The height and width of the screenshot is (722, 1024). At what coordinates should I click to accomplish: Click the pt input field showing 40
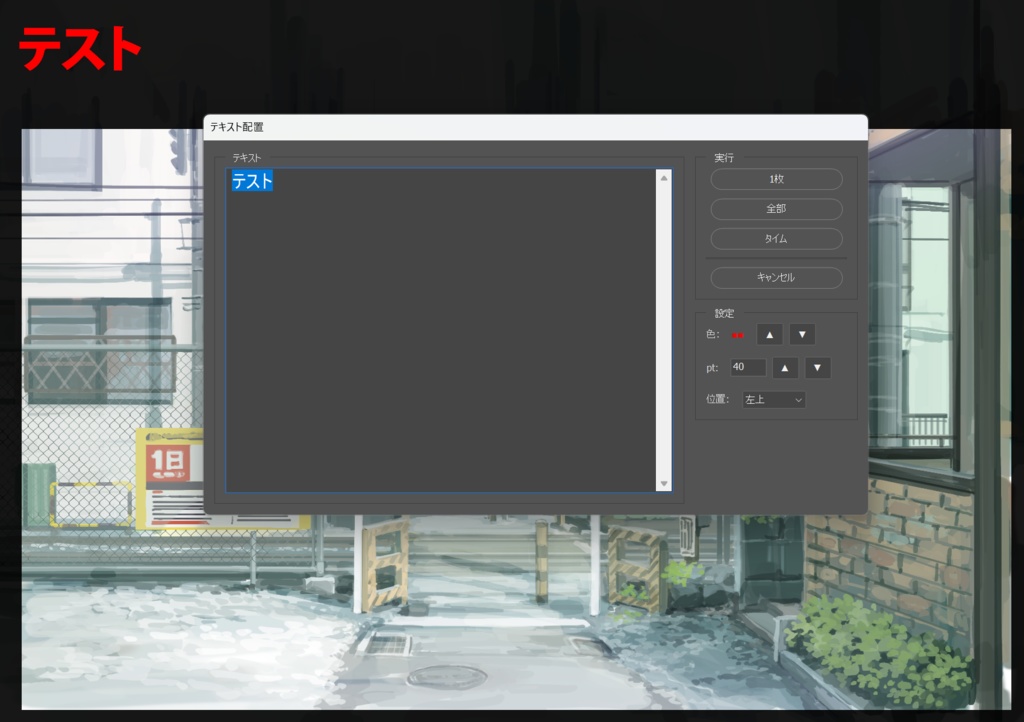click(x=748, y=367)
